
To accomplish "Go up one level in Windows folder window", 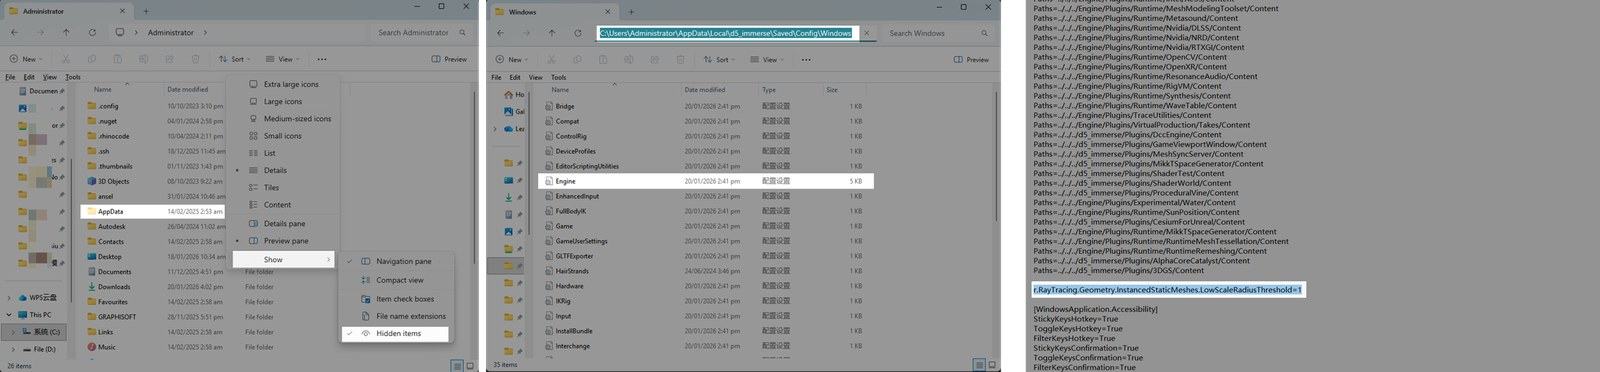I will coord(551,32).
